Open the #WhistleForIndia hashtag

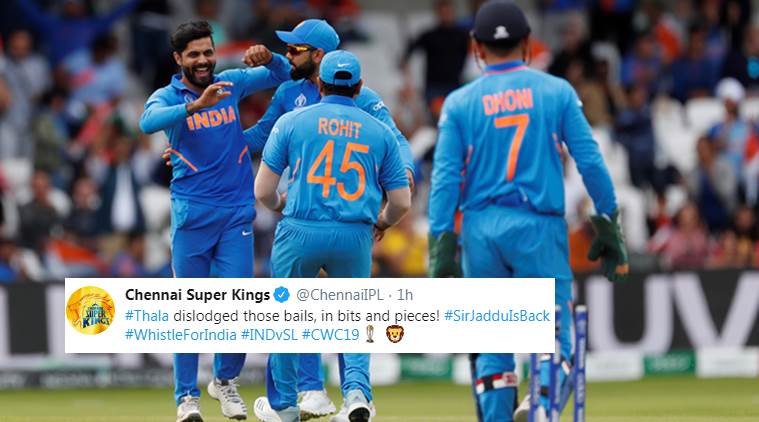pos(181,334)
